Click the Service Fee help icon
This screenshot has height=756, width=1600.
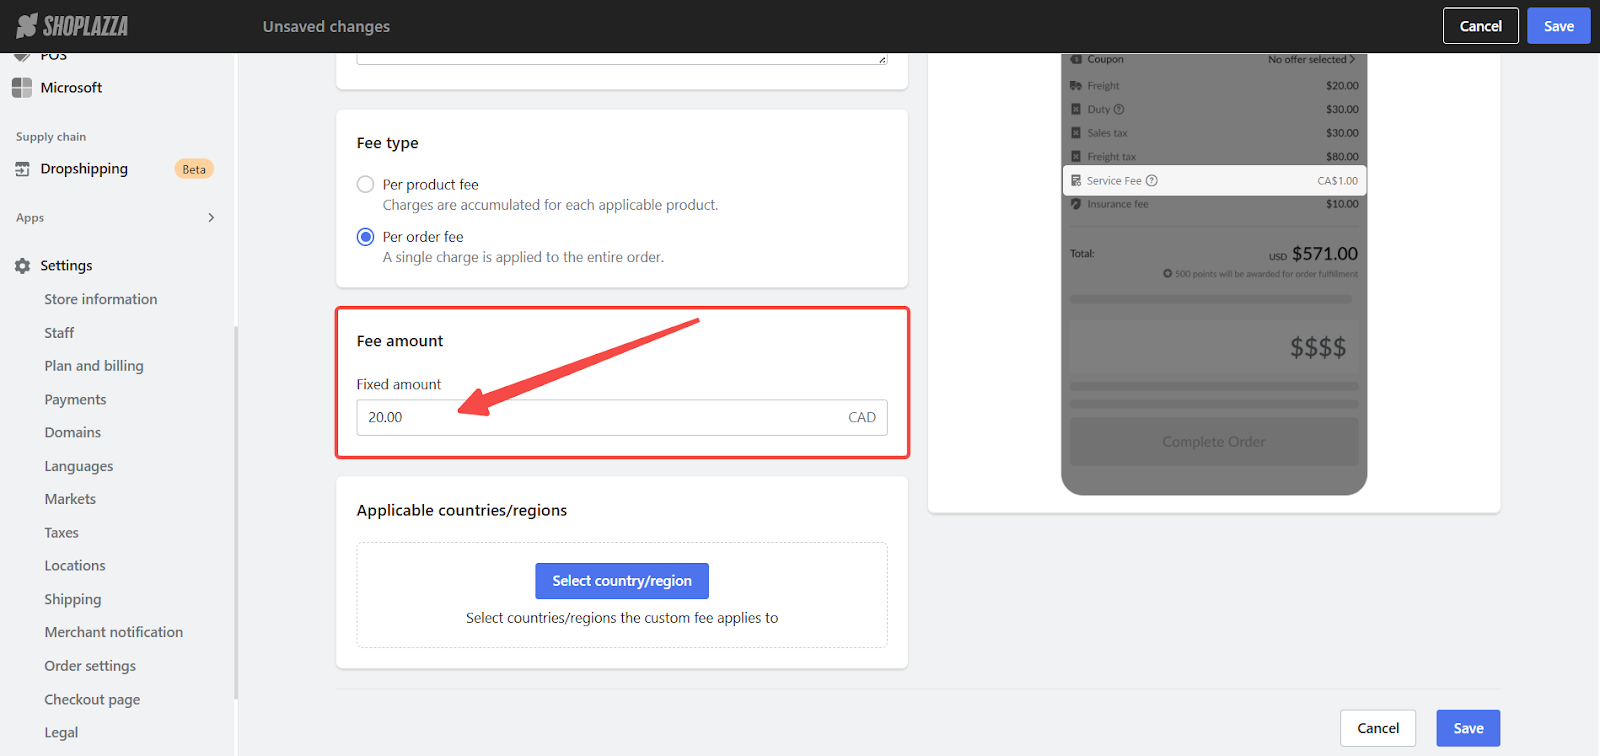coord(1152,181)
